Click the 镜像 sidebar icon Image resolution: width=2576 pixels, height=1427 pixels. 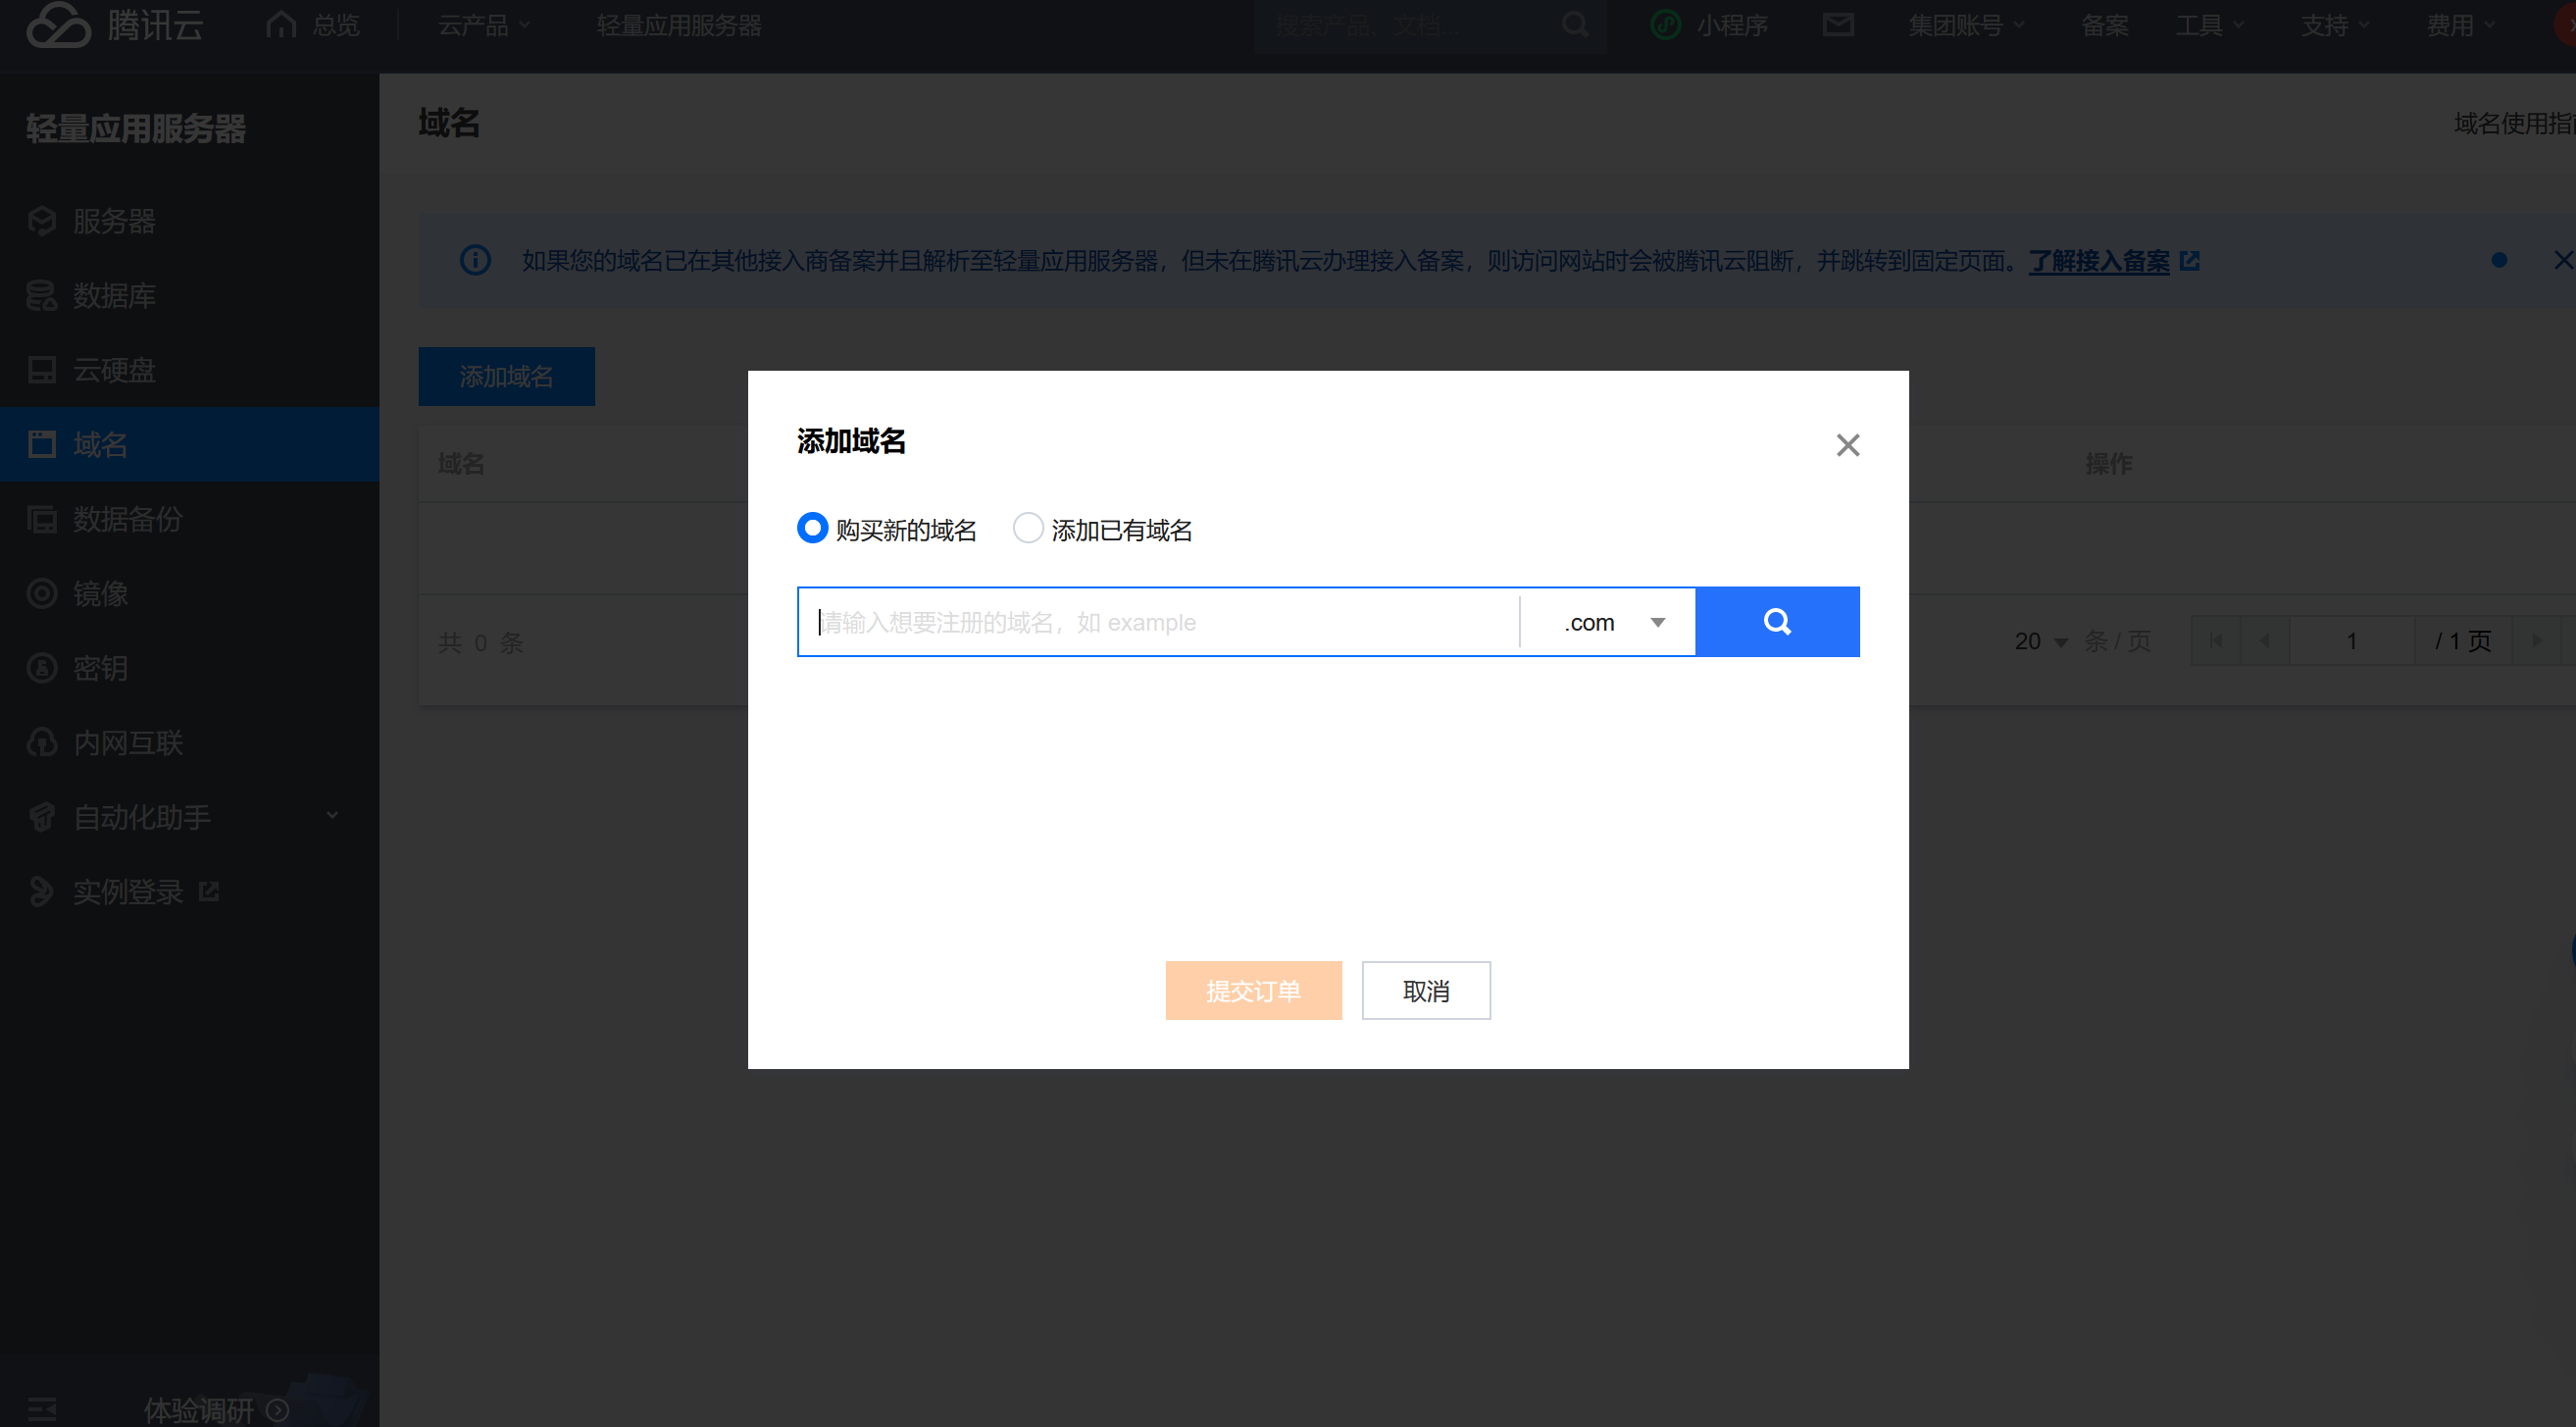click(42, 593)
